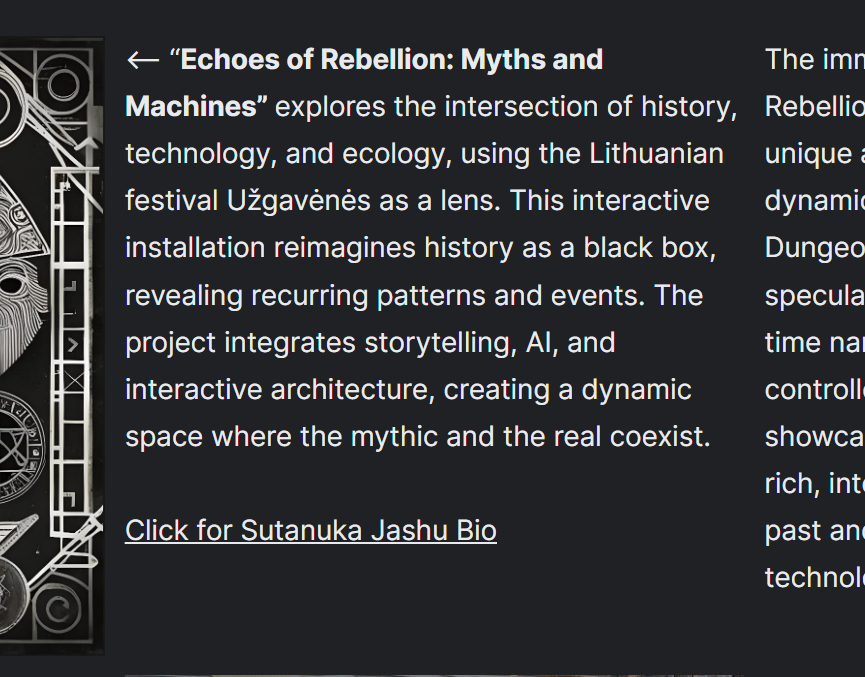Click the line ending with real coexist
This screenshot has width=865, height=677.
[418, 437]
